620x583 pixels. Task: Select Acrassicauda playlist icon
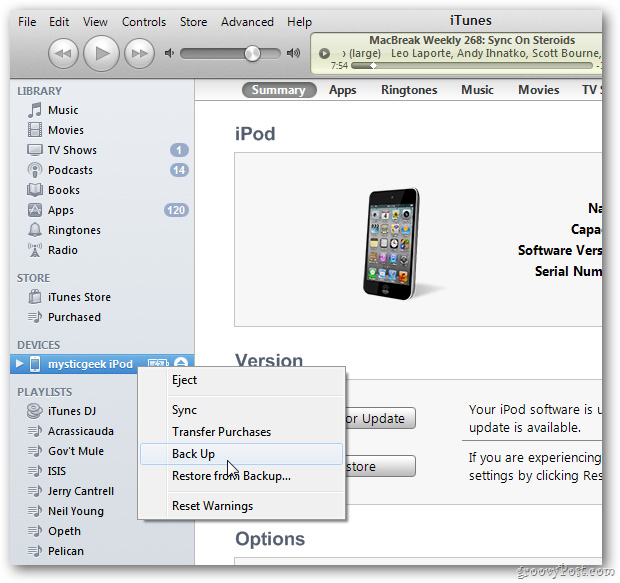click(x=35, y=431)
